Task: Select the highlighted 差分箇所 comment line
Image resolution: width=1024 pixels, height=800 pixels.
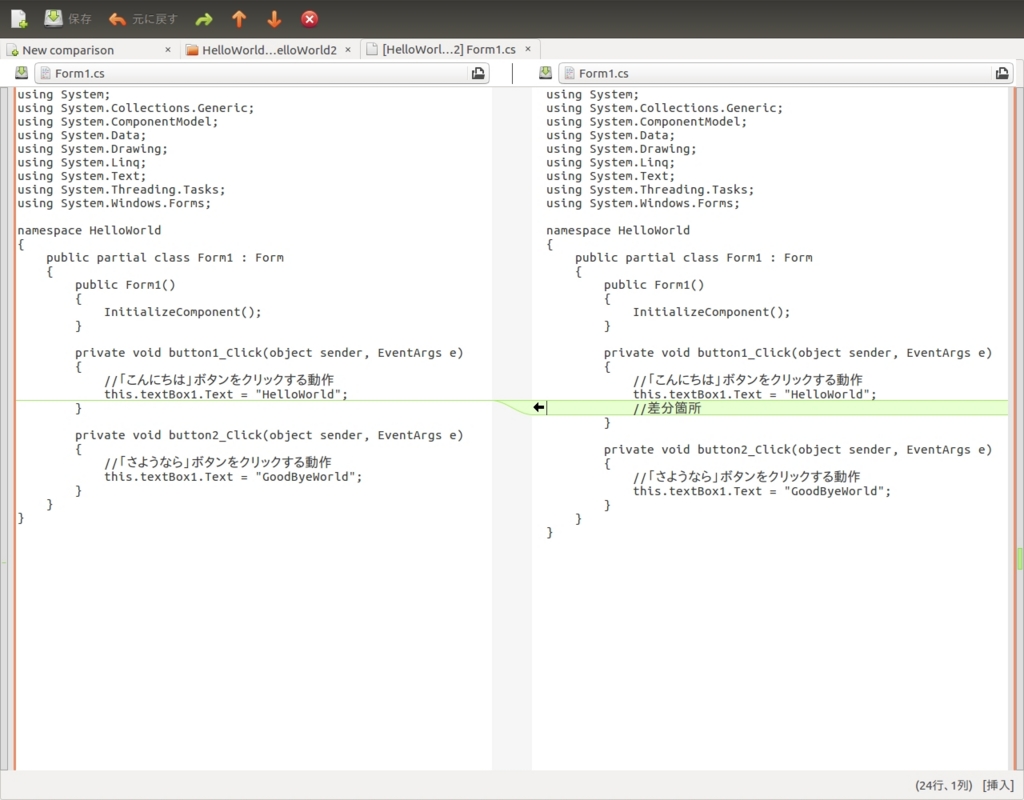Action: [668, 408]
